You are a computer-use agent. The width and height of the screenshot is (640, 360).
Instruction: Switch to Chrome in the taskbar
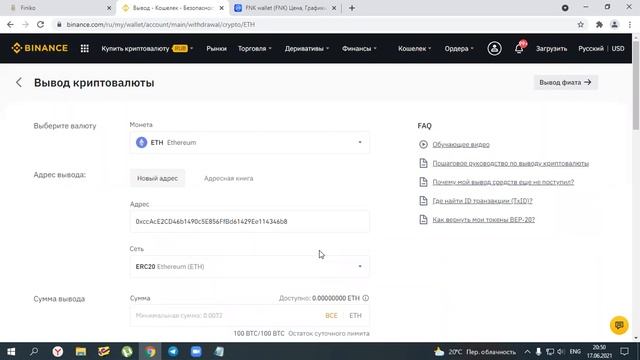point(150,351)
